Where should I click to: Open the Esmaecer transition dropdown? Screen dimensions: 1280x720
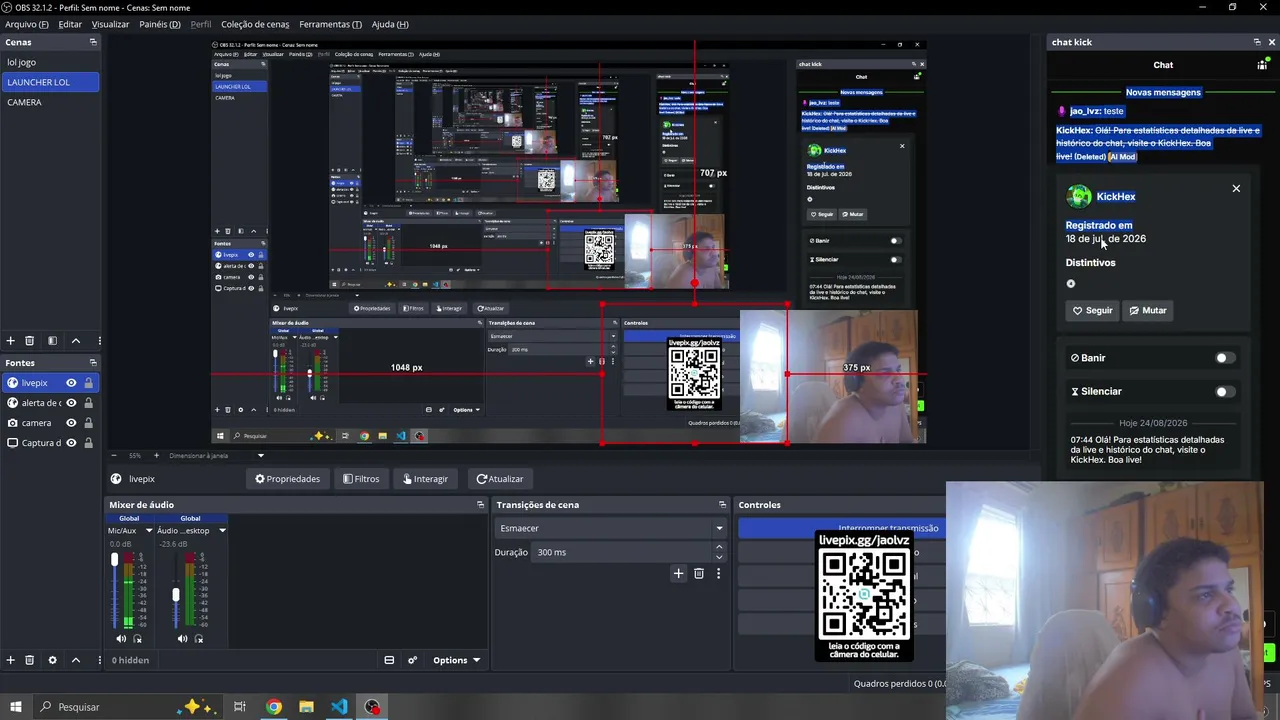coord(610,528)
